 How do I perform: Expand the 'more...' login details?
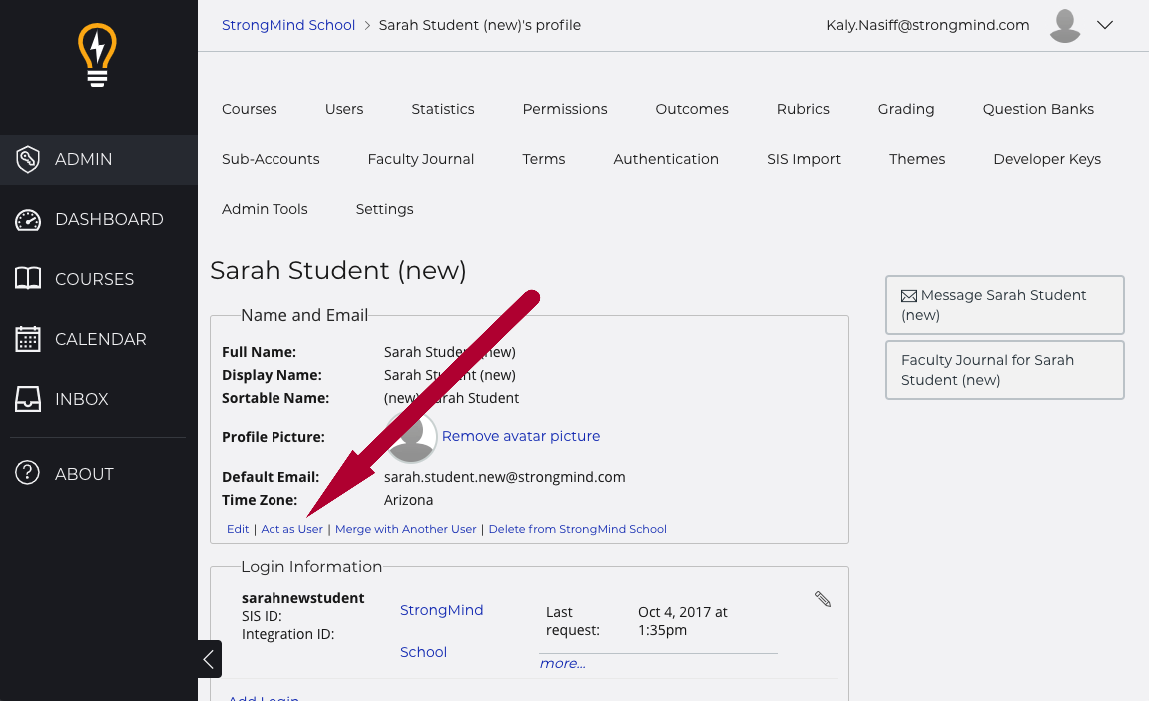point(563,664)
